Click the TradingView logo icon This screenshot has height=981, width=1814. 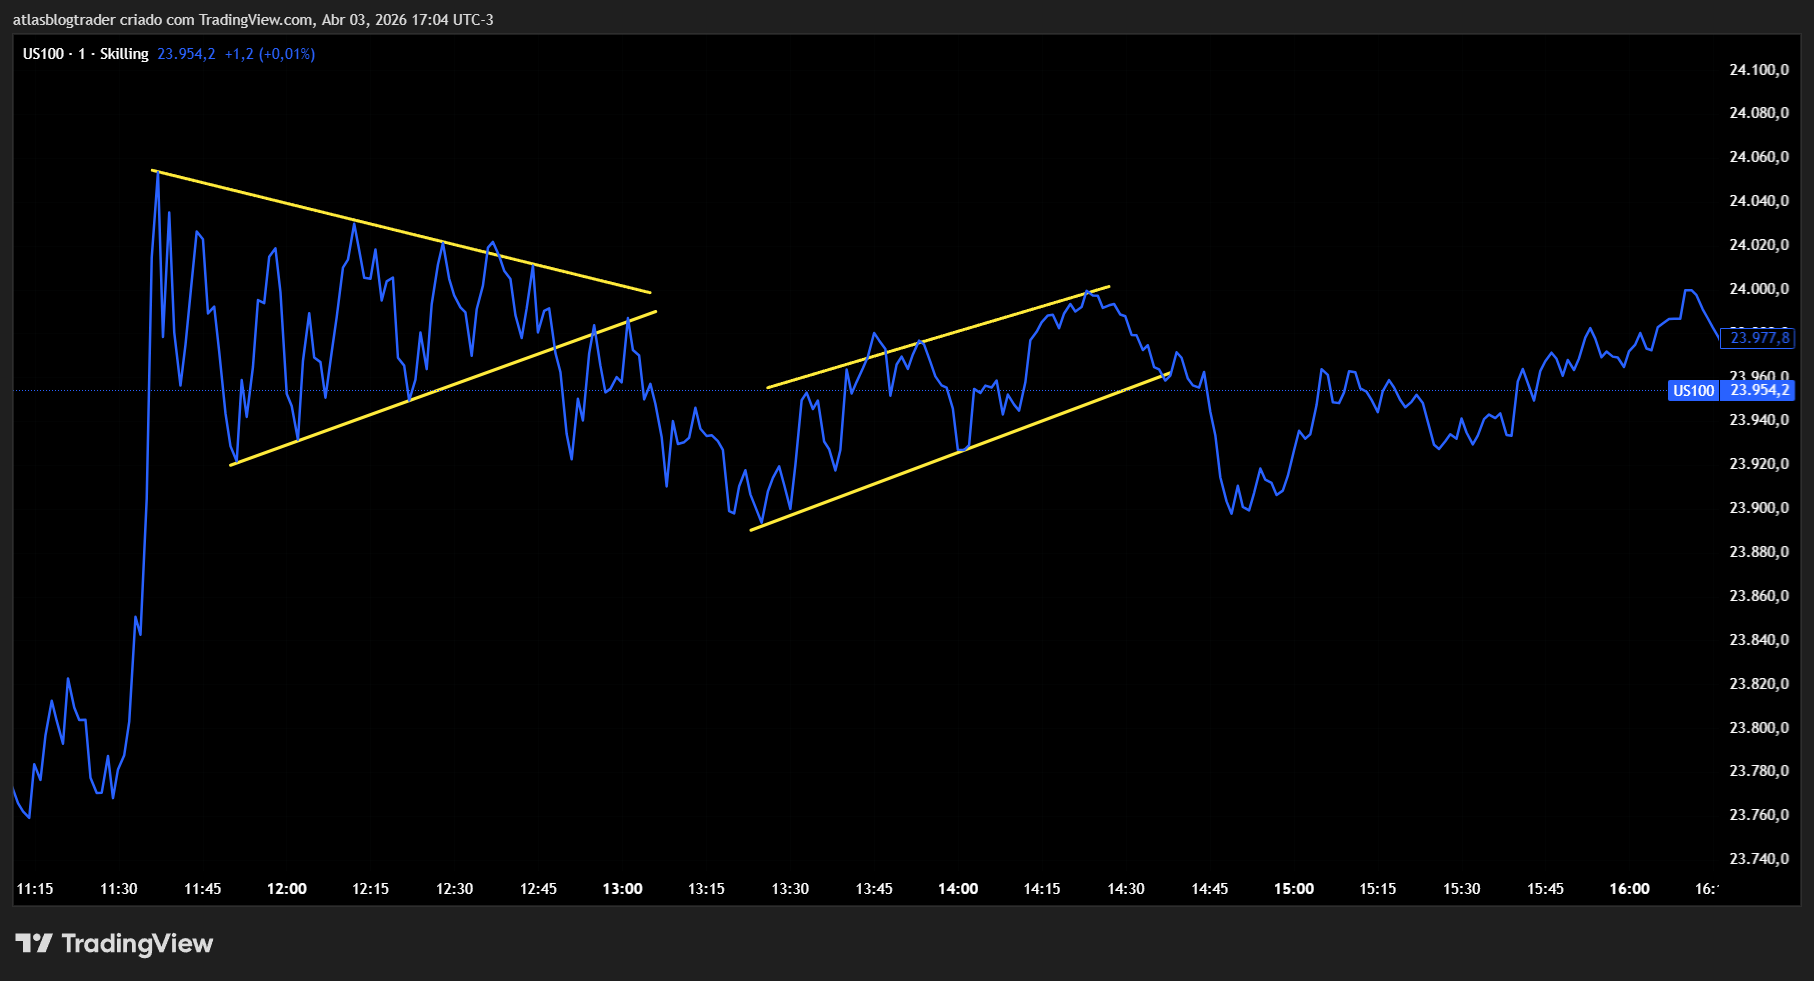[x=34, y=943]
